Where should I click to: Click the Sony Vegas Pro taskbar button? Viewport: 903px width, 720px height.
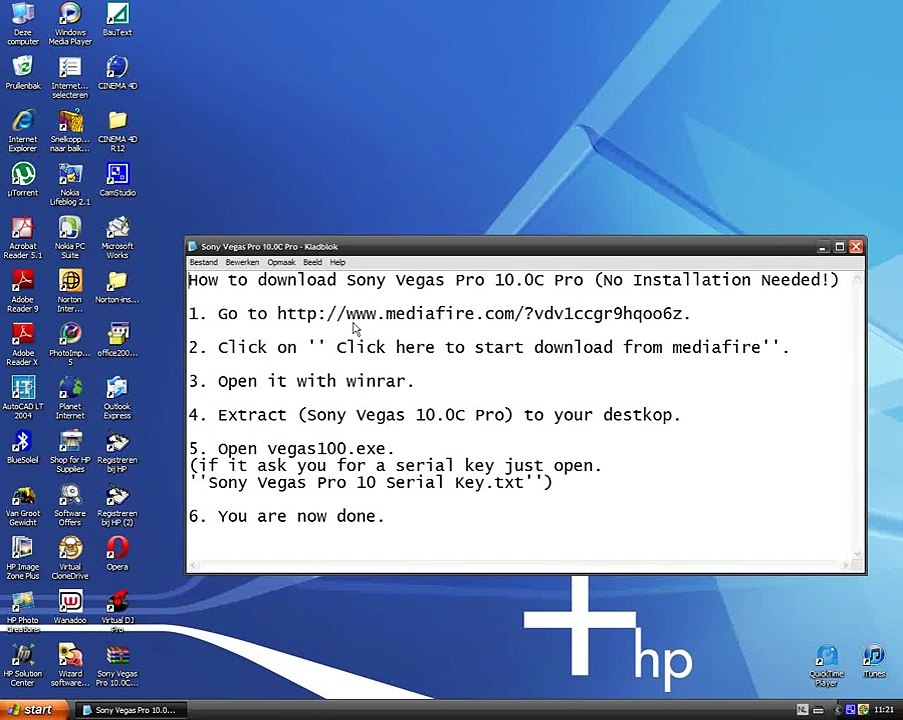coord(131,710)
